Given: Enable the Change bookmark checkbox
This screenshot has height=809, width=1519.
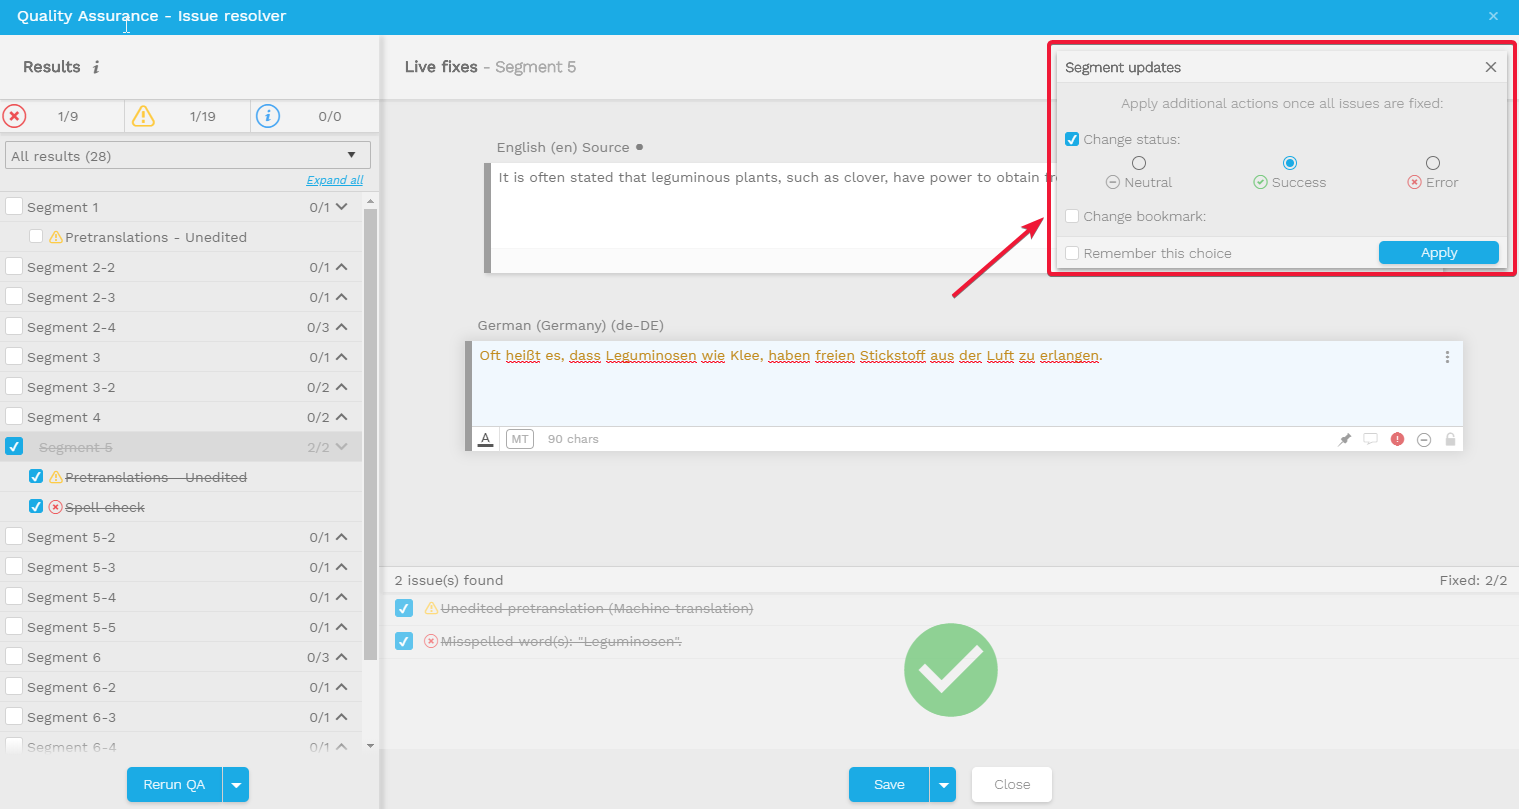Looking at the screenshot, I should click(1072, 216).
